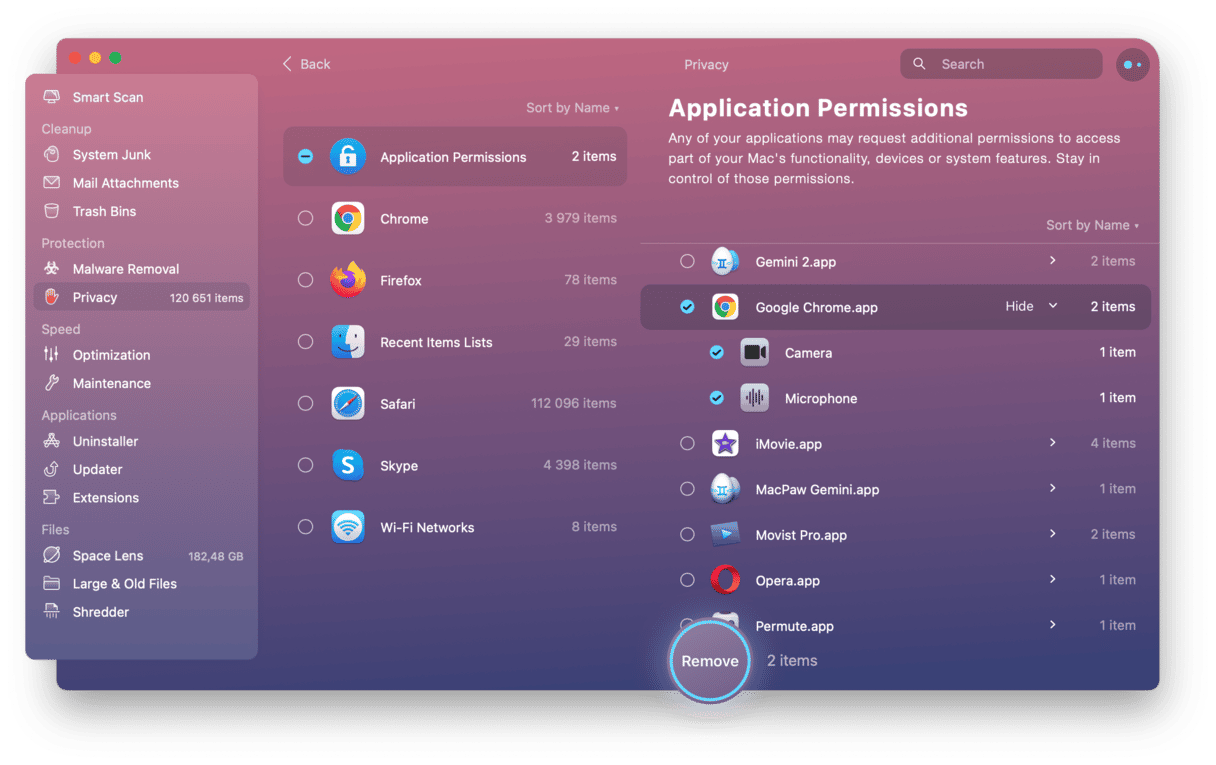Click the Shredder icon in sidebar
1216x765 pixels.
pyautogui.click(x=52, y=611)
